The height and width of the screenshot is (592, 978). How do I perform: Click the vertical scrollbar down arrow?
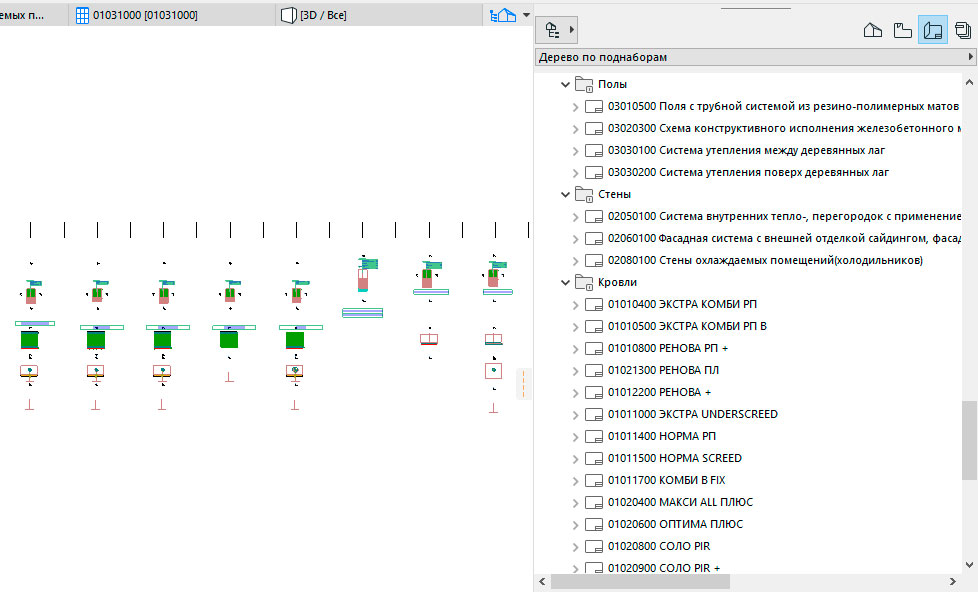tap(969, 565)
